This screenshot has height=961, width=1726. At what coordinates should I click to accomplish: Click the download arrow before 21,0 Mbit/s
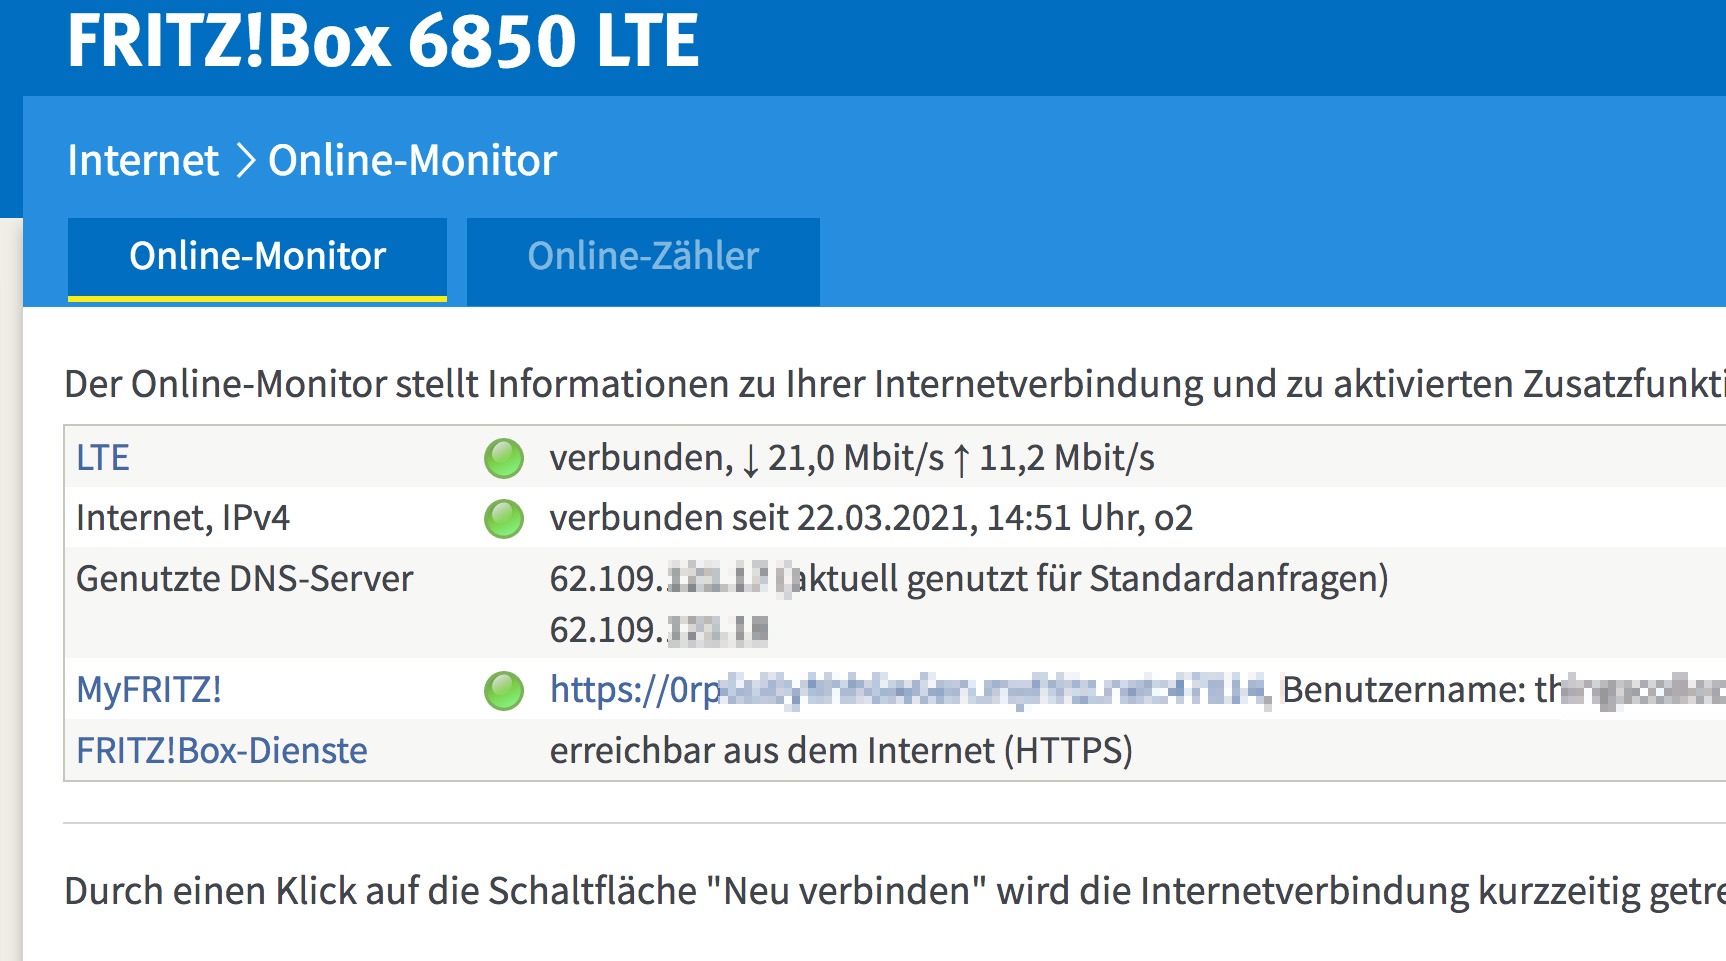tap(751, 460)
